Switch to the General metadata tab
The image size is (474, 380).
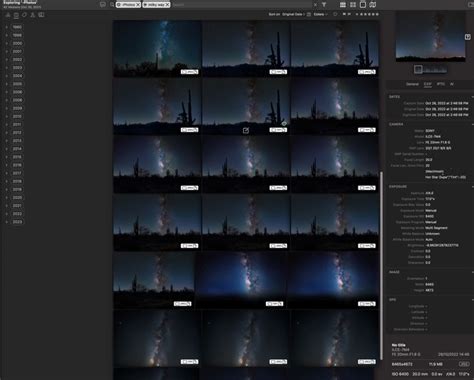[412, 84]
